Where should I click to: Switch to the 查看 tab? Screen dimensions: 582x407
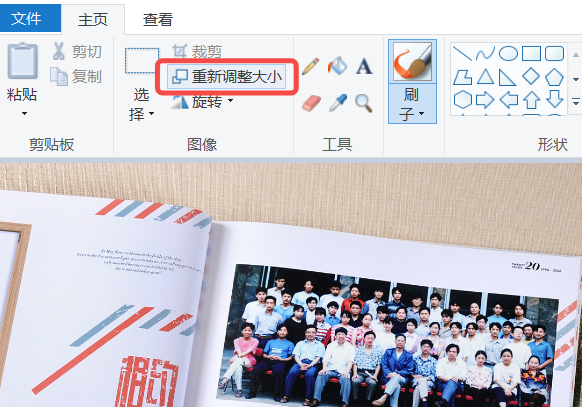point(158,20)
